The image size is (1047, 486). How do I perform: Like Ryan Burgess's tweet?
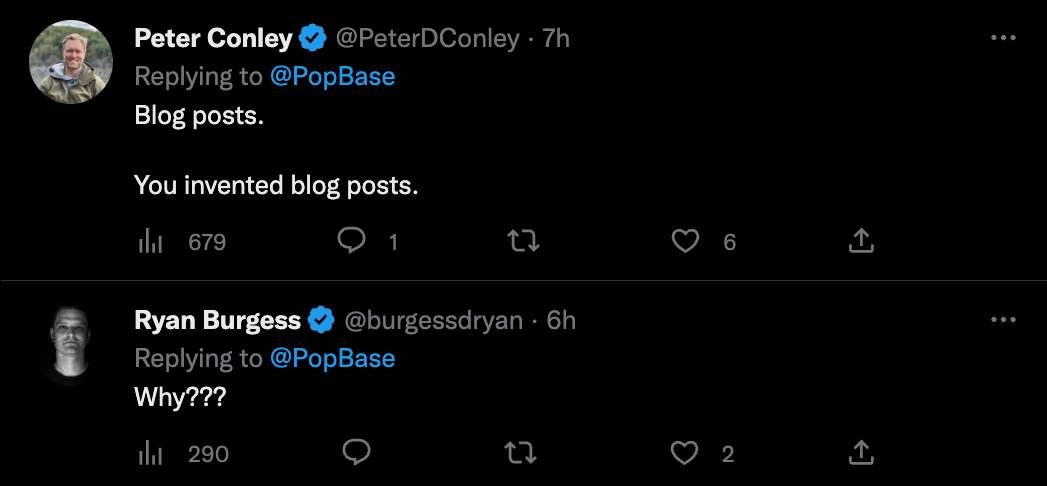click(x=685, y=453)
